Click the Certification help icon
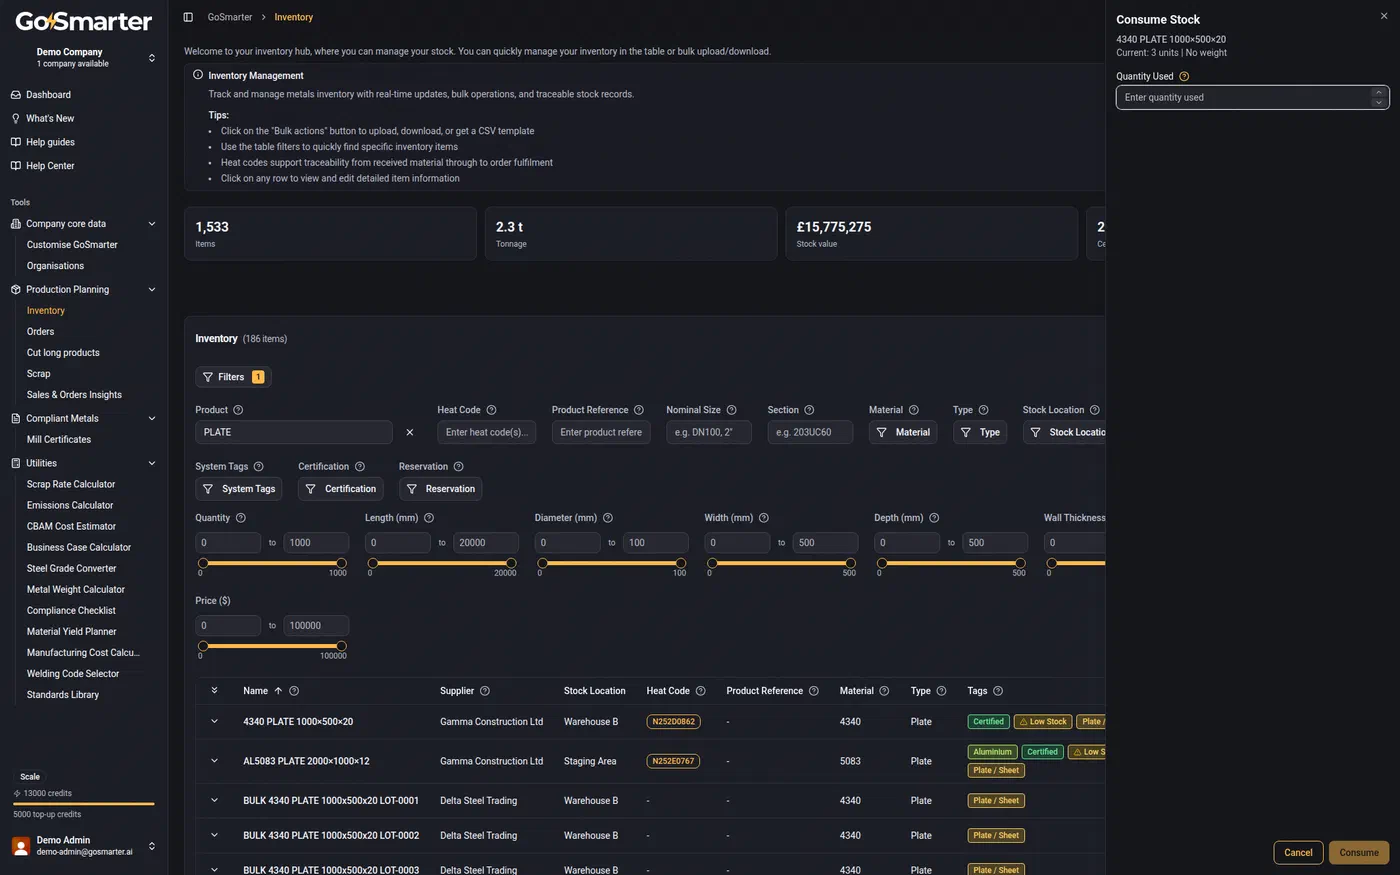This screenshot has width=1400, height=875. click(360, 467)
